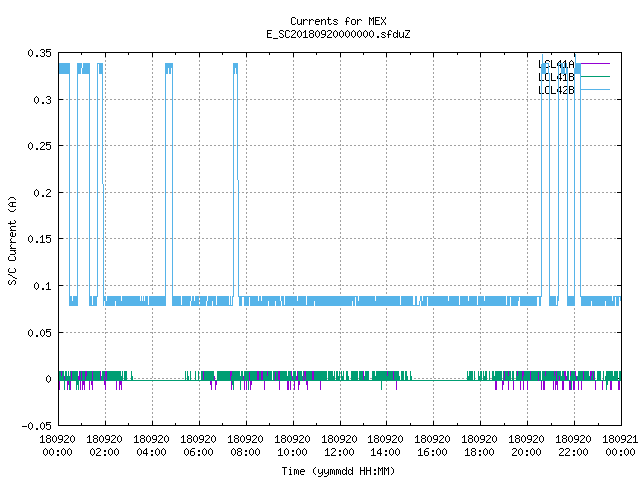Select the LCL41A legend label
The height and width of the screenshot is (480, 640).
pyautogui.click(x=556, y=64)
